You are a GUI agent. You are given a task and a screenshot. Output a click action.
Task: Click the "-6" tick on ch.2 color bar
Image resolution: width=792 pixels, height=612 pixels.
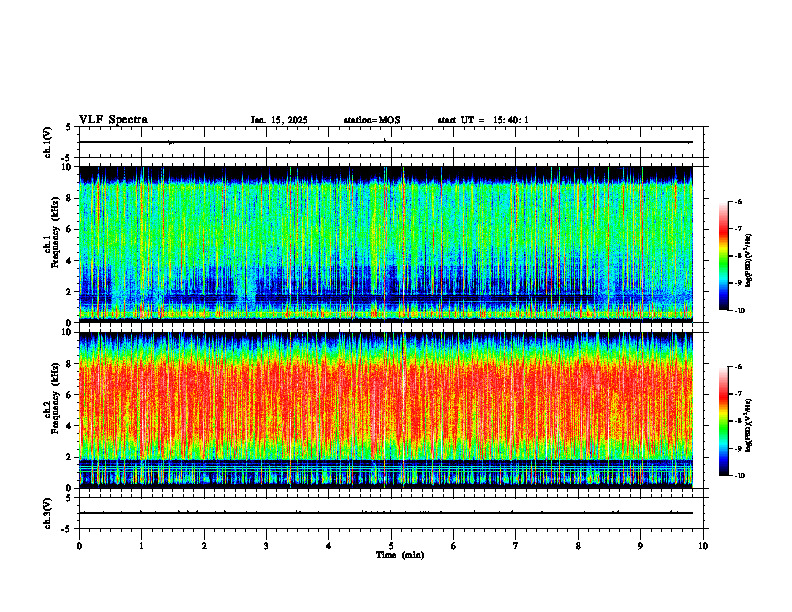pos(738,367)
